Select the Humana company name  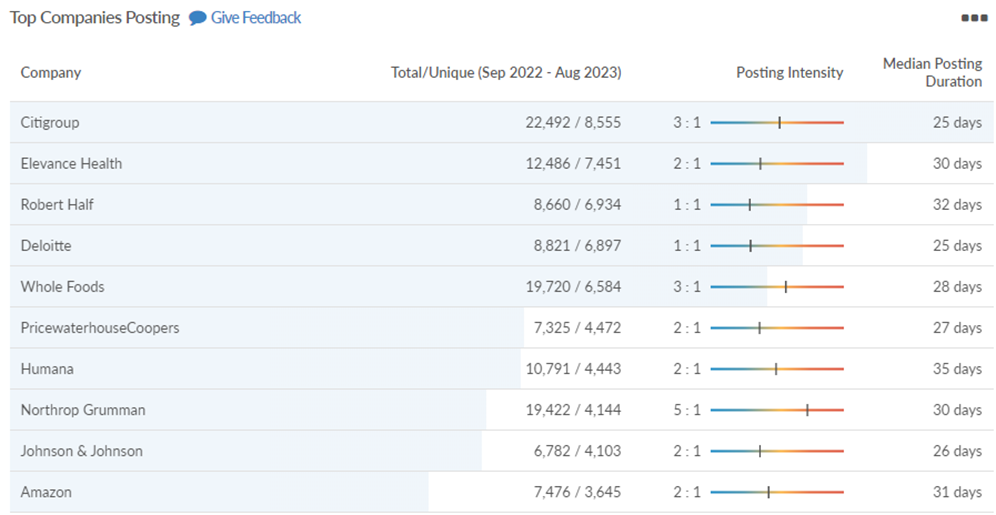pyautogui.click(x=47, y=369)
